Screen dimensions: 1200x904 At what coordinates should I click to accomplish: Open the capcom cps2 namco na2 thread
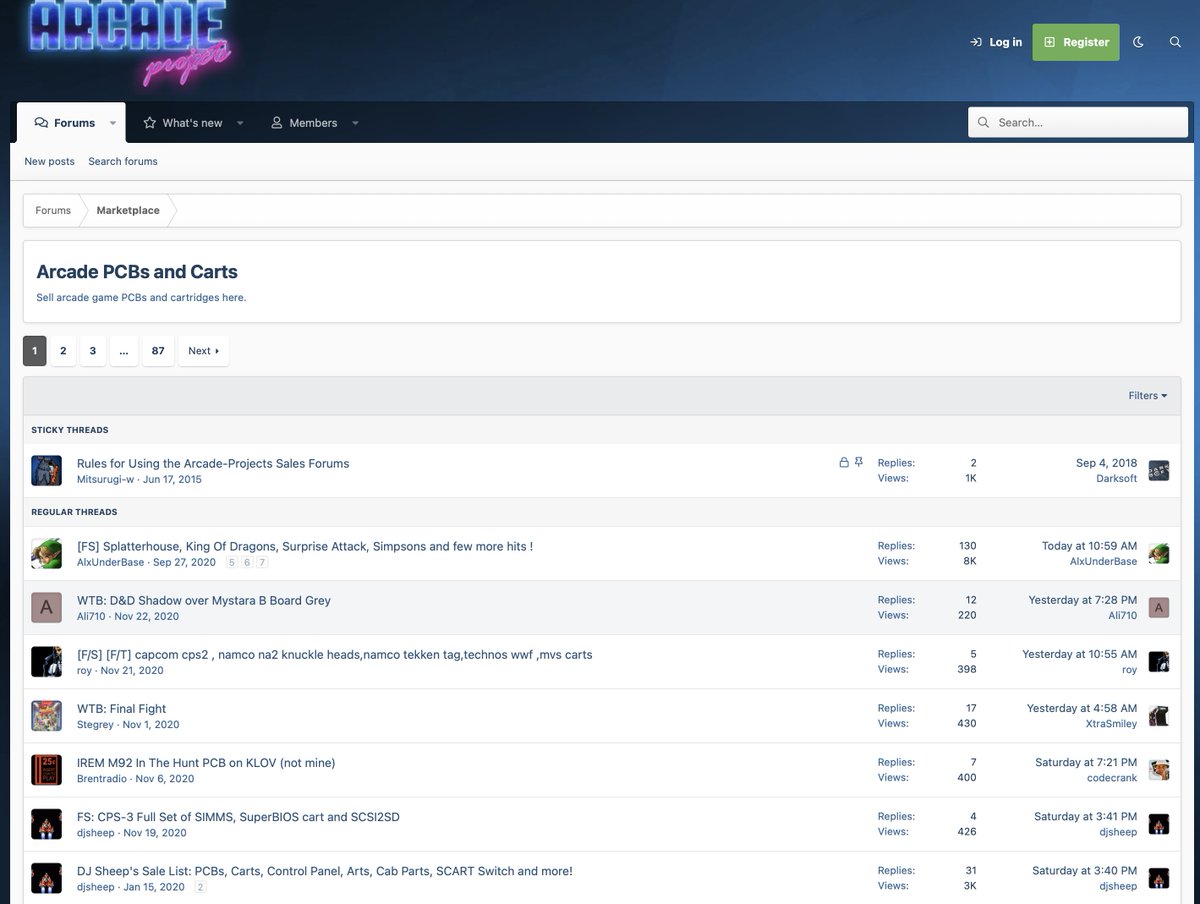[335, 654]
